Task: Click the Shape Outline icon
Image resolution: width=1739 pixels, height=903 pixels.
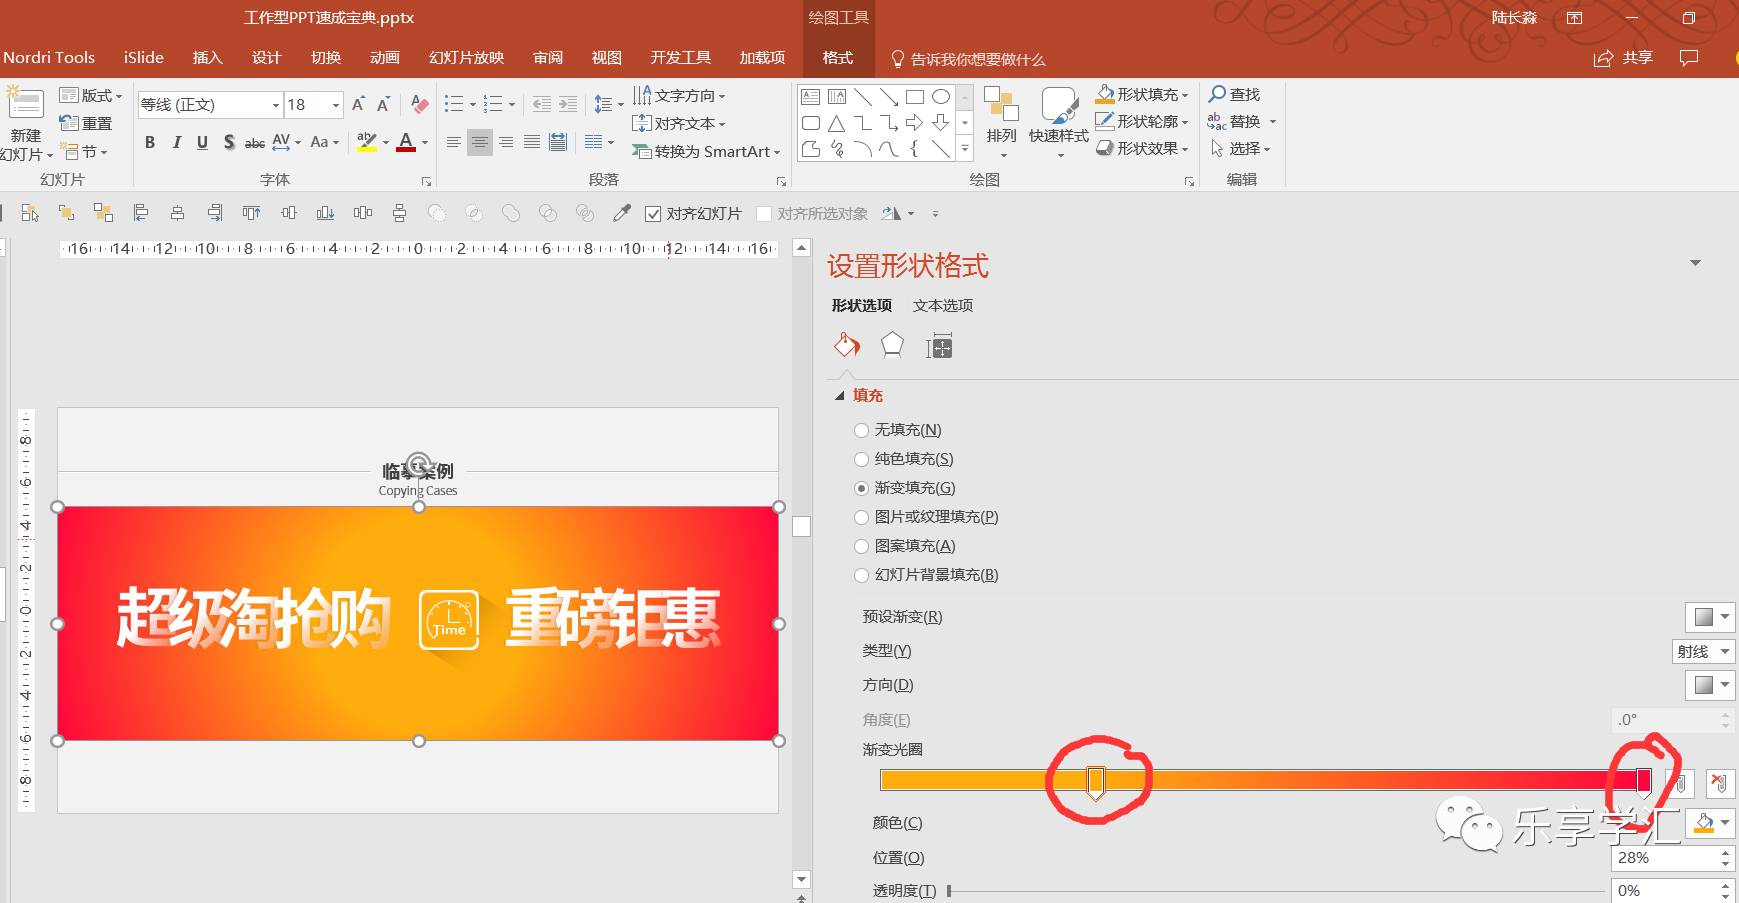Action: coord(1106,121)
